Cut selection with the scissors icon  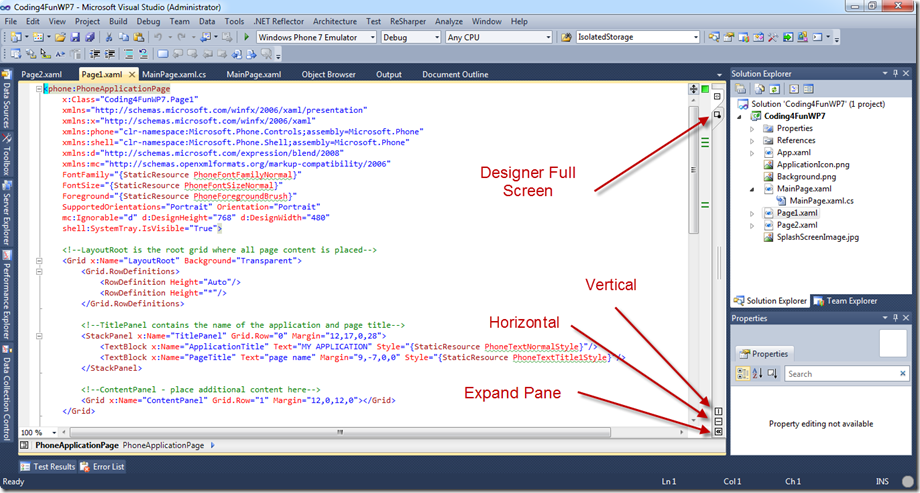click(109, 37)
